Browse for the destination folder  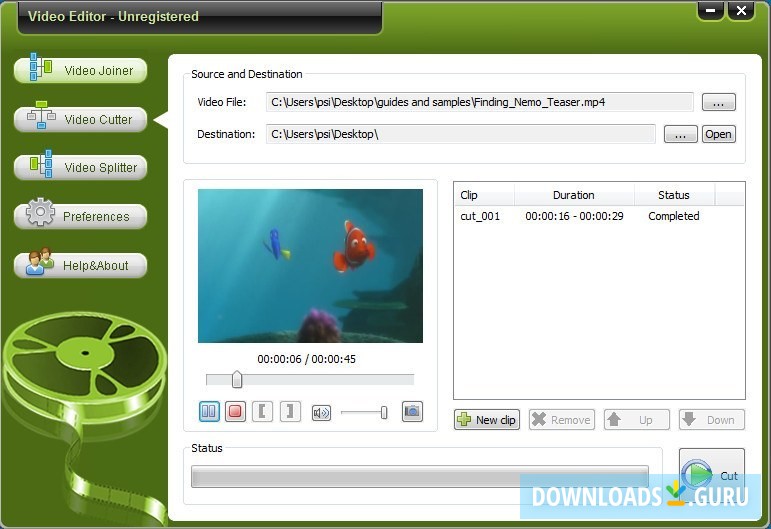(x=681, y=134)
